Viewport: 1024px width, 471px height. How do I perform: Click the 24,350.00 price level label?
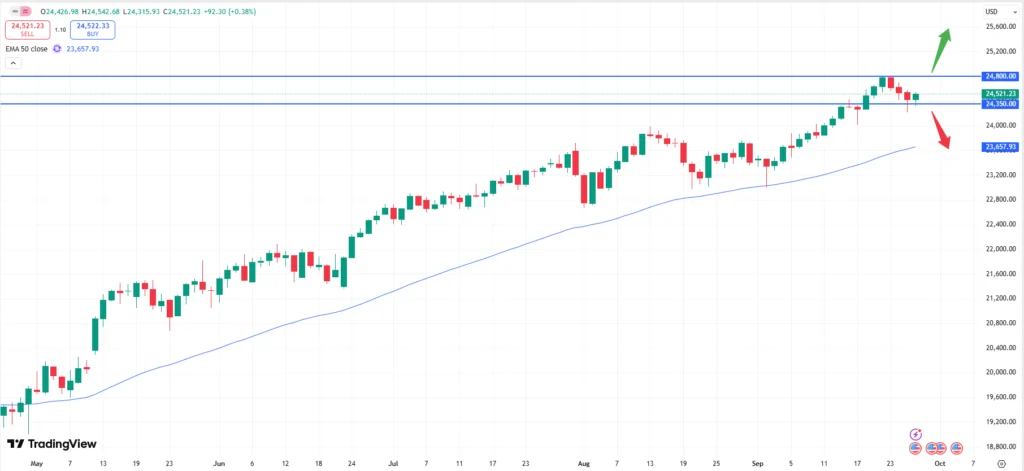[x=1001, y=103]
